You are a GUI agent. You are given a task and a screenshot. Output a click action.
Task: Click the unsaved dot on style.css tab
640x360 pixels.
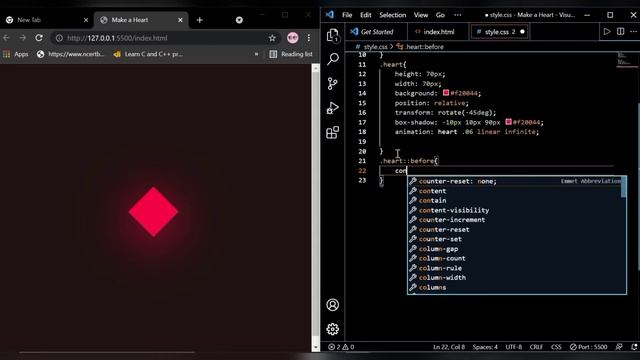click(x=522, y=31)
